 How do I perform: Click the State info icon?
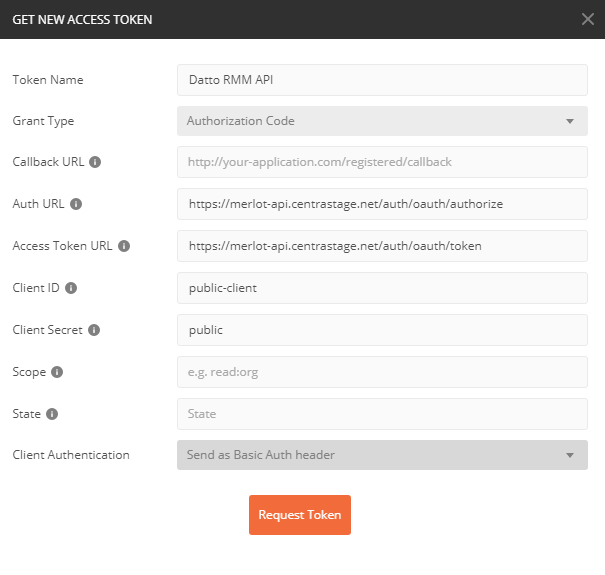[52, 414]
